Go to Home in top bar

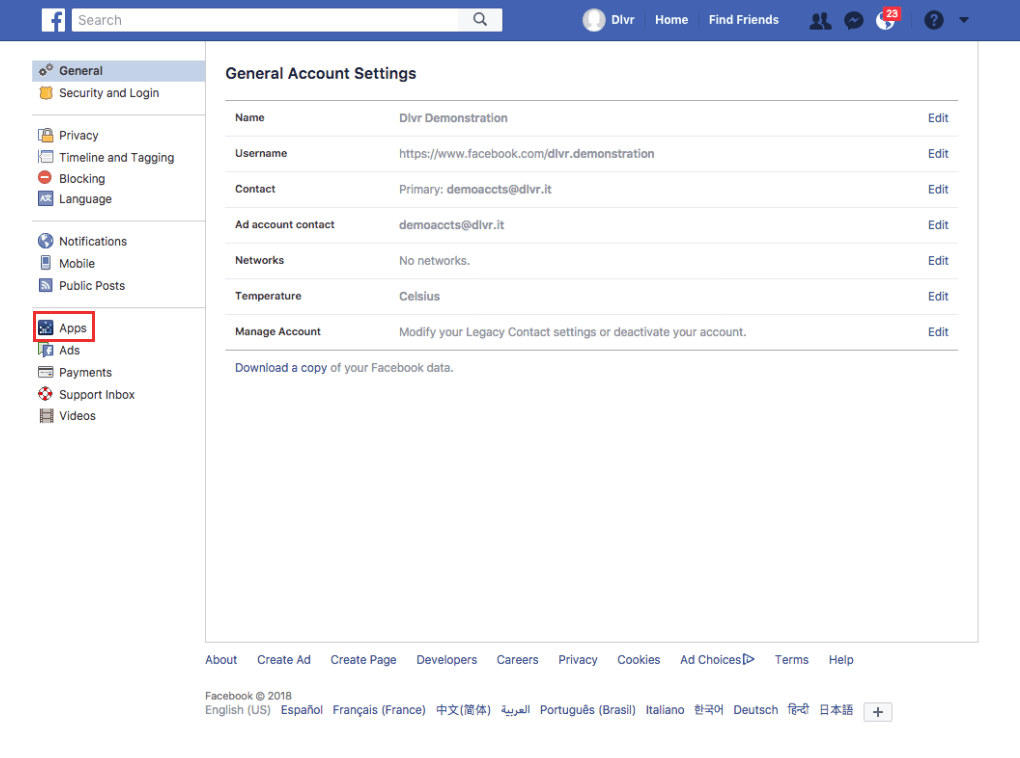coord(671,20)
